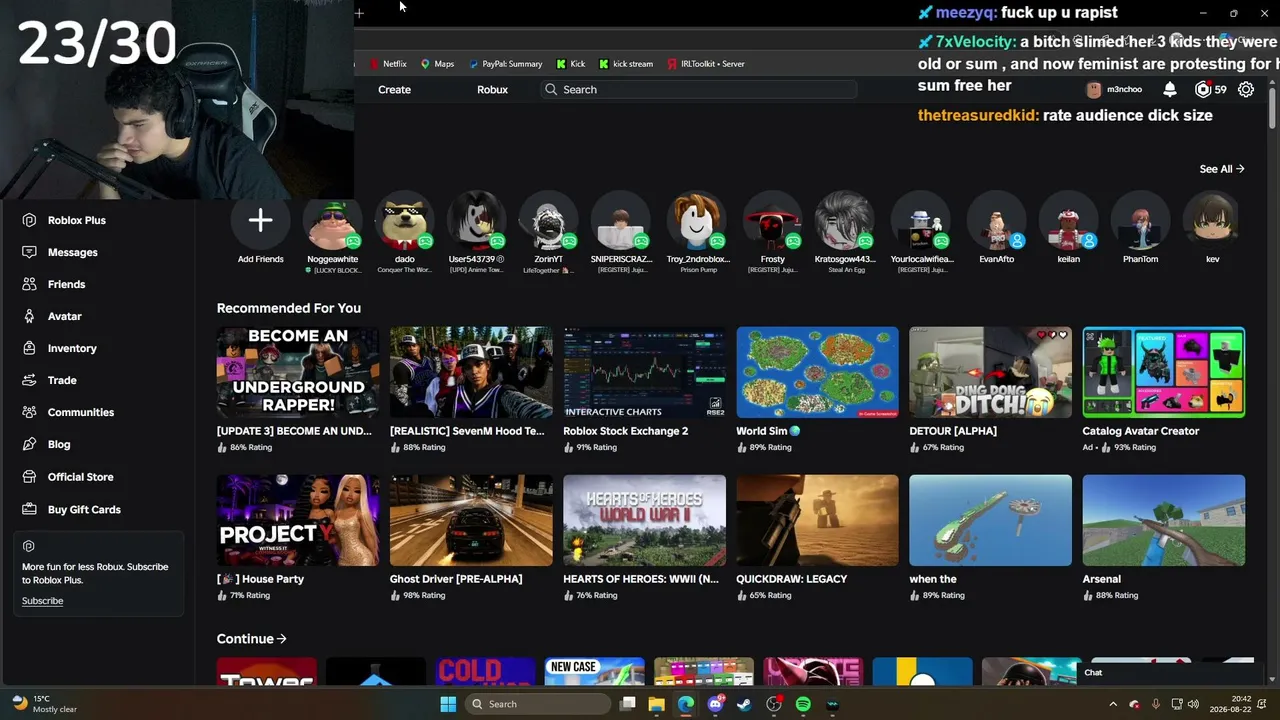
Task: Show hidden system tray icons
Action: click(1113, 704)
